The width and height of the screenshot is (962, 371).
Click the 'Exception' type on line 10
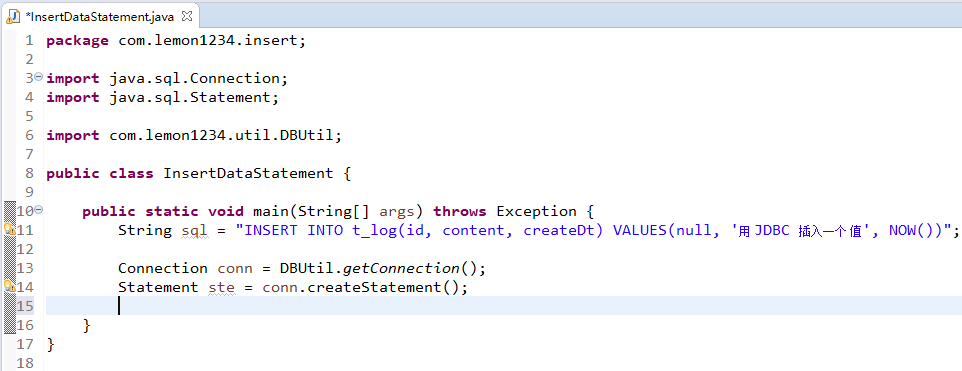point(536,212)
